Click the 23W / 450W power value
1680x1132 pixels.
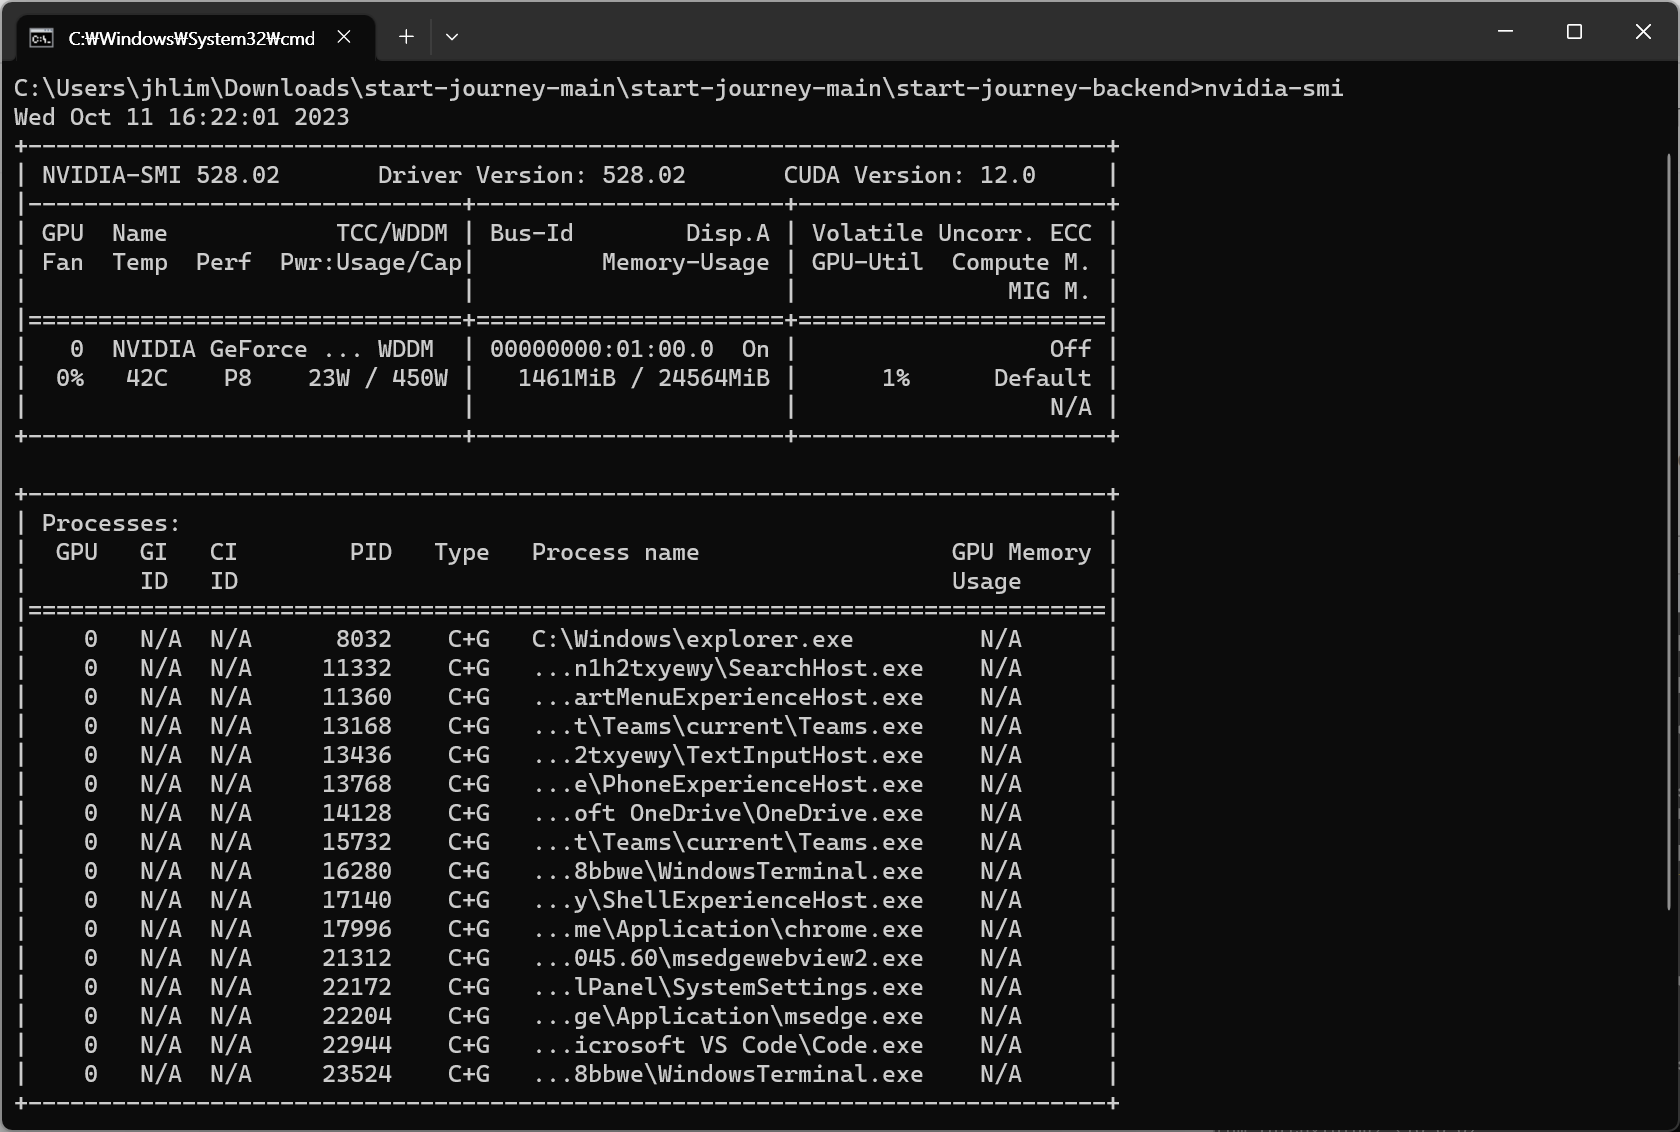tap(378, 378)
